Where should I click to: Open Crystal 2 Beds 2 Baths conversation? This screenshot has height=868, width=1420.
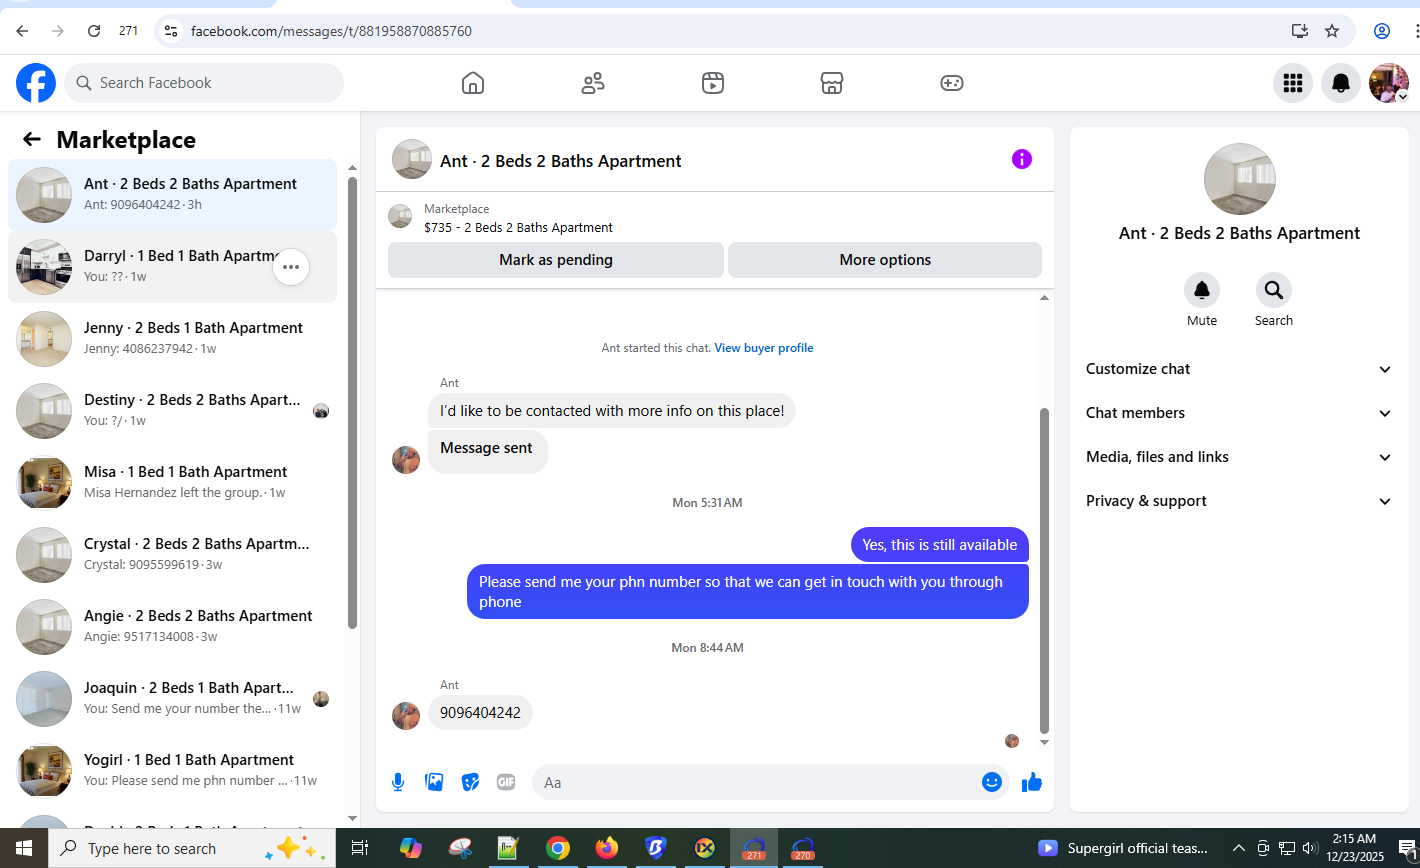pos(172,555)
